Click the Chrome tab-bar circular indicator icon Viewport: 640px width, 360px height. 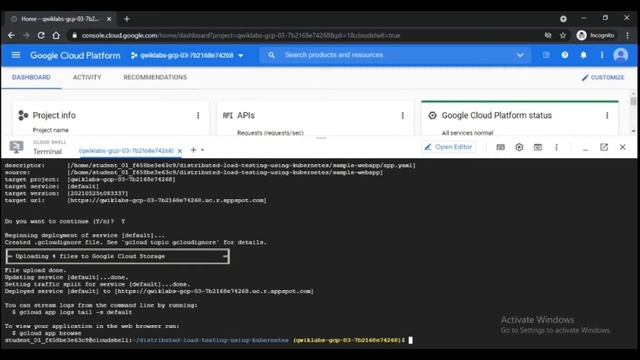coord(563,19)
